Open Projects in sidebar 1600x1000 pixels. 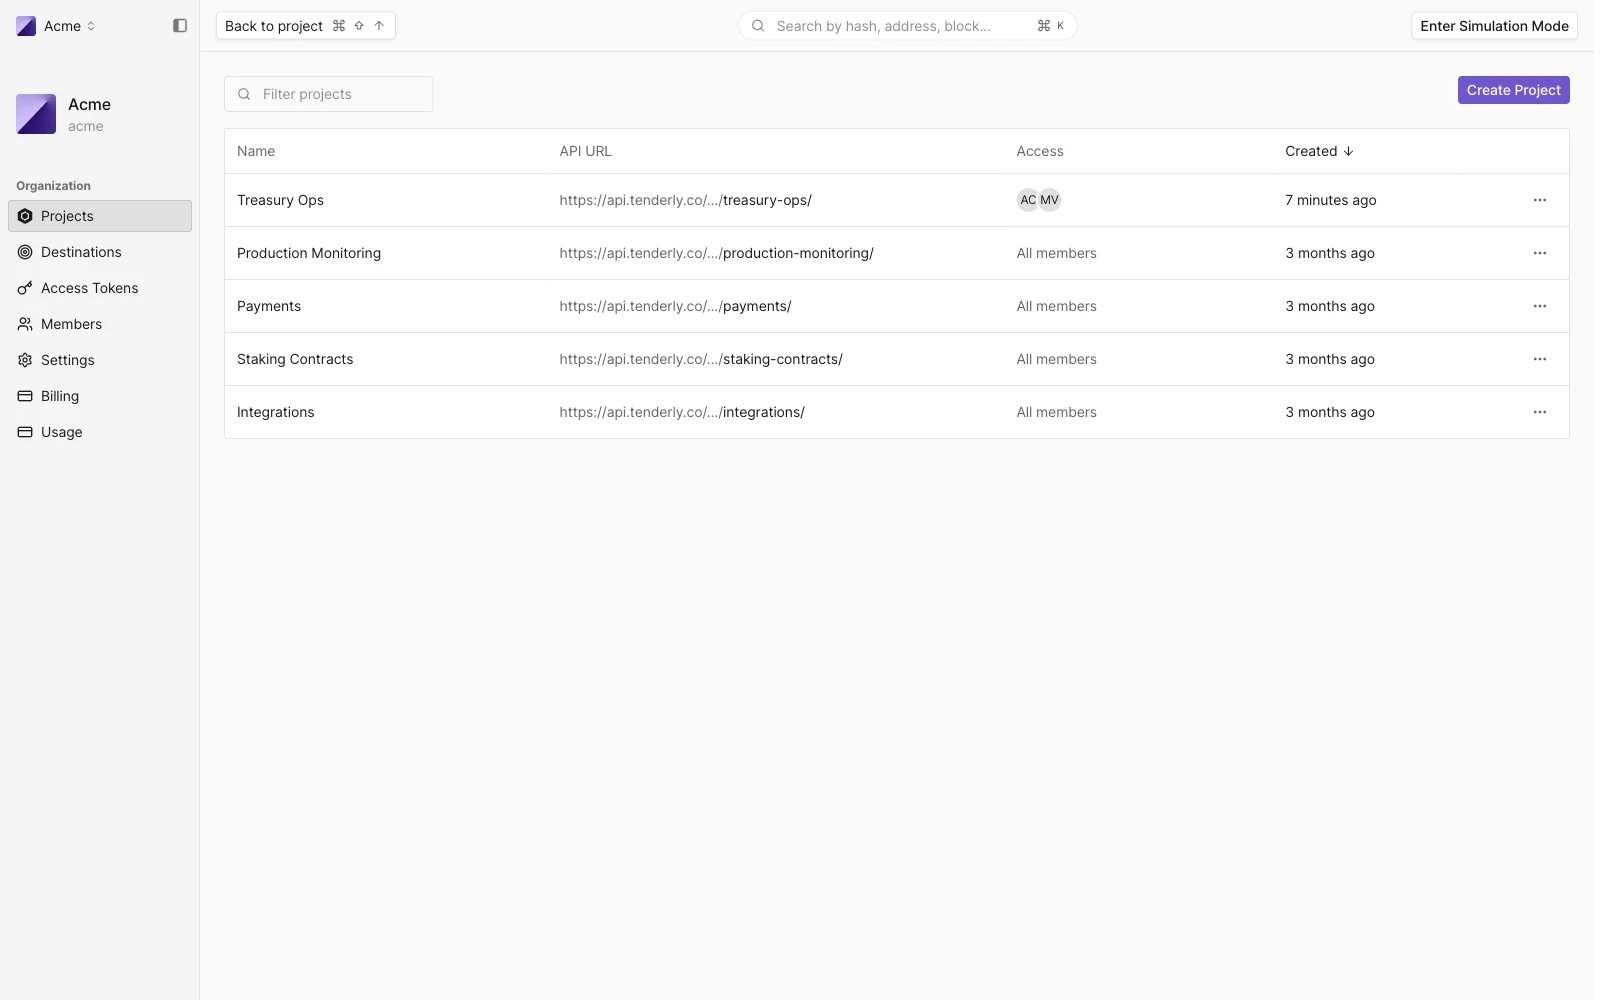point(100,216)
